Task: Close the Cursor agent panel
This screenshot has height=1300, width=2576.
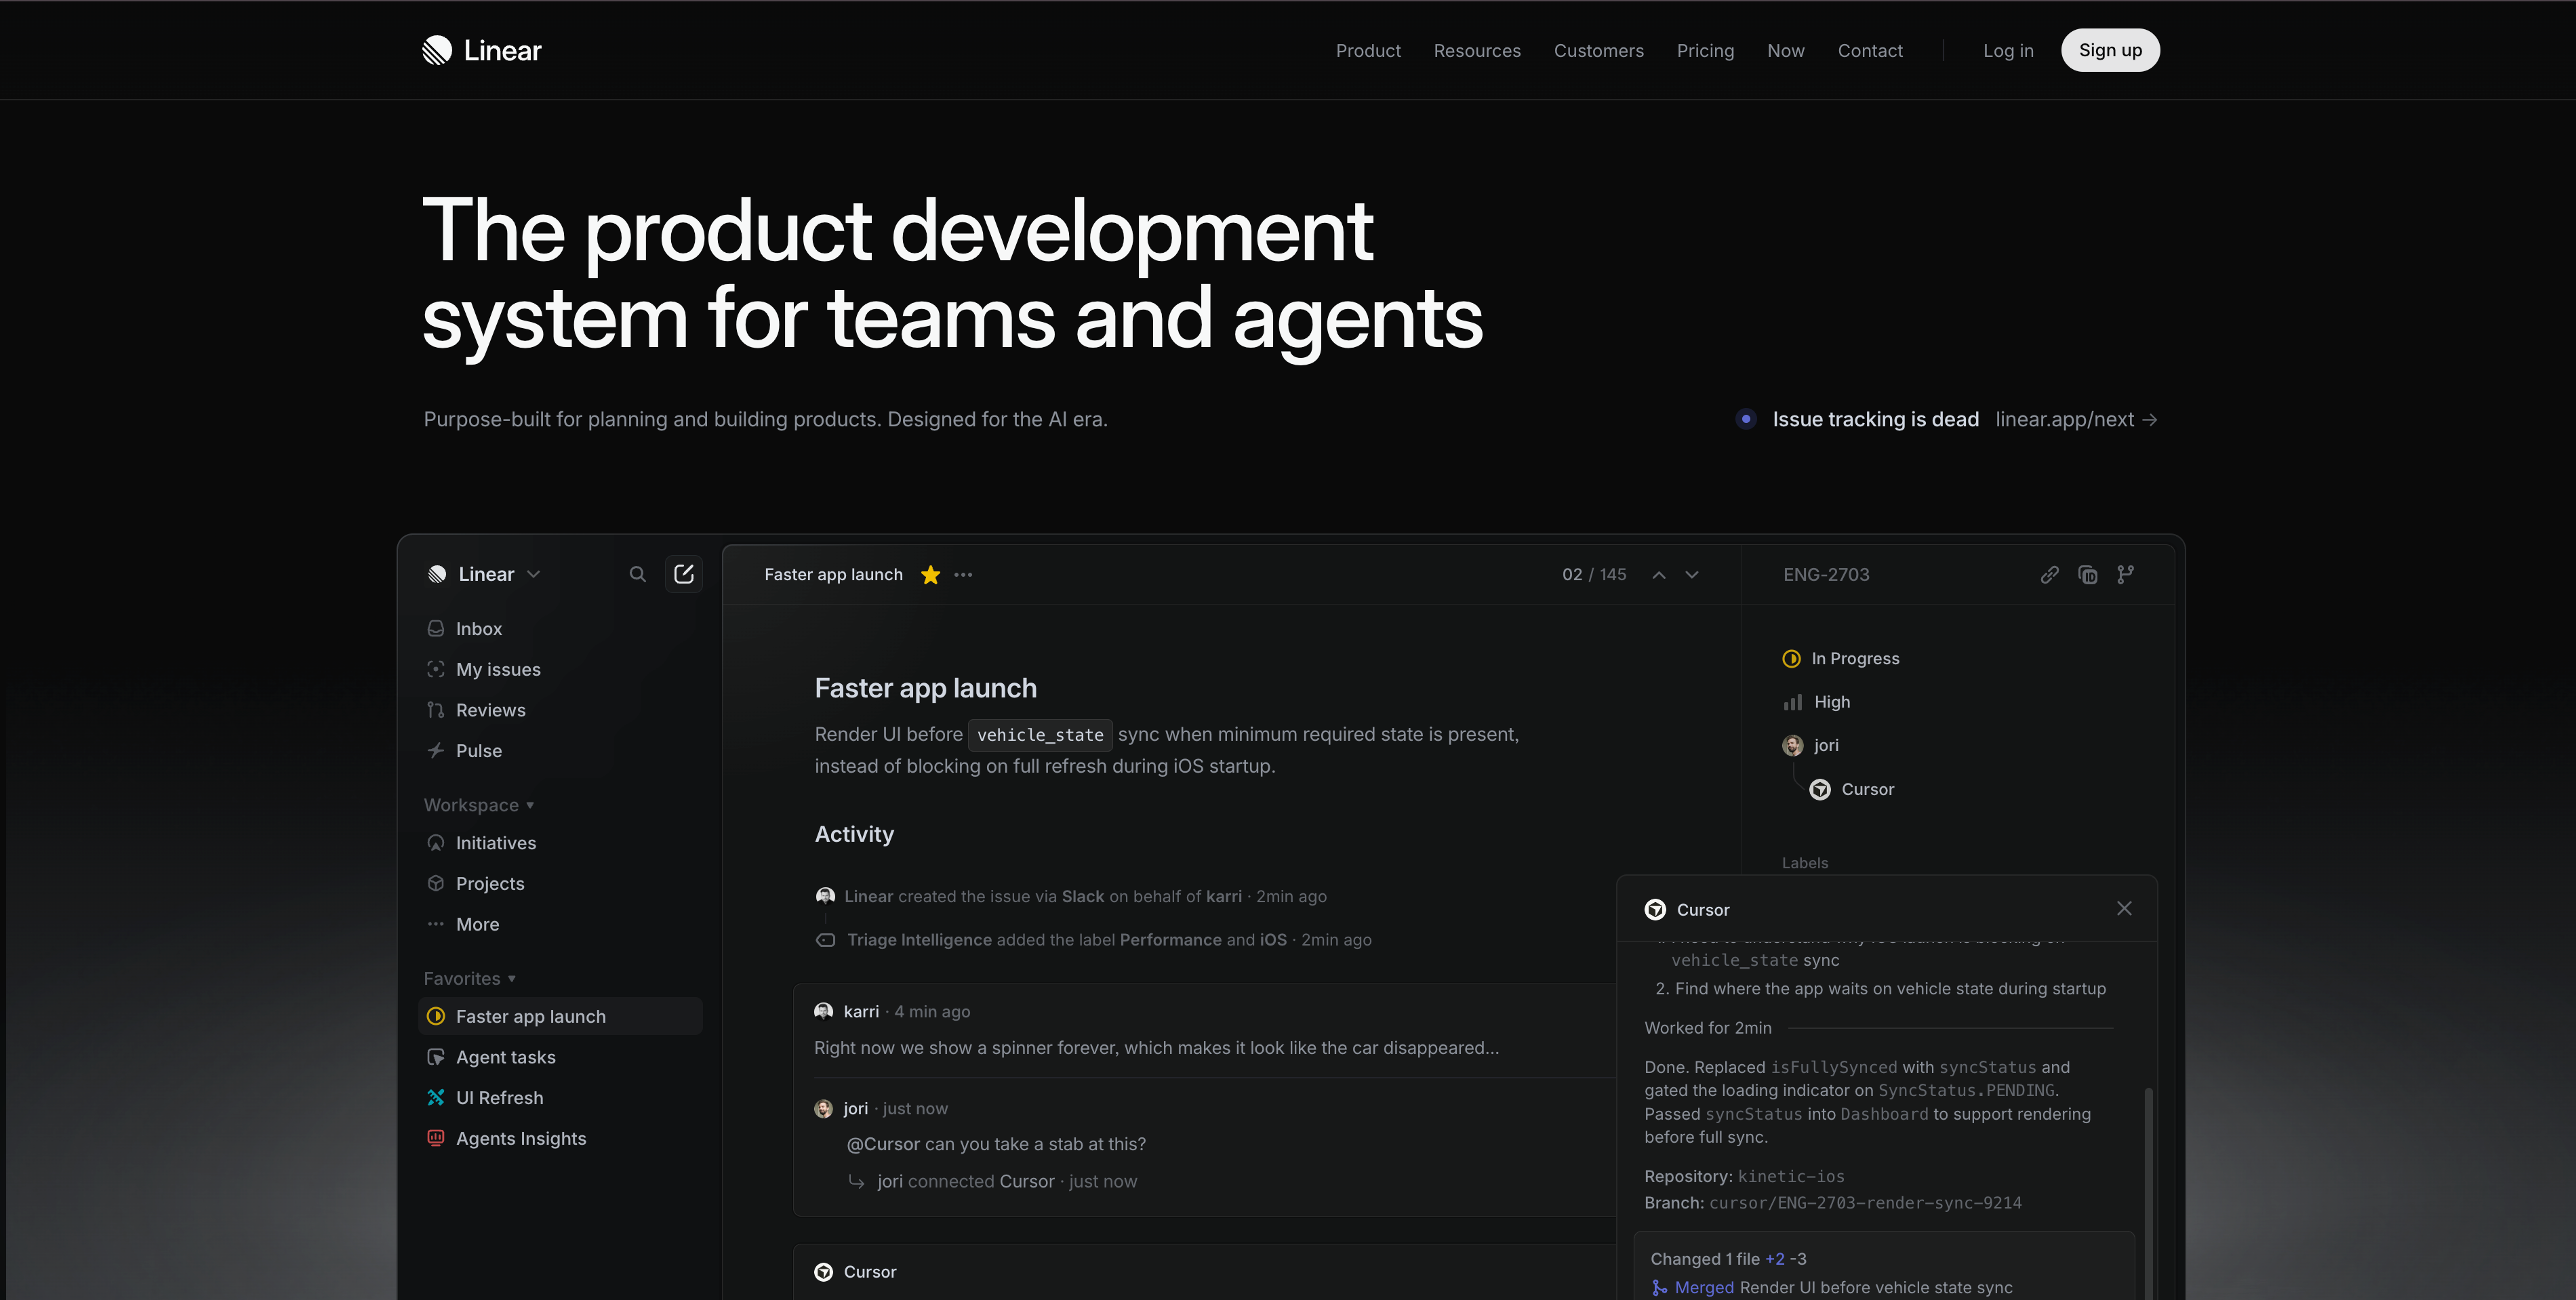Action: coord(2124,908)
